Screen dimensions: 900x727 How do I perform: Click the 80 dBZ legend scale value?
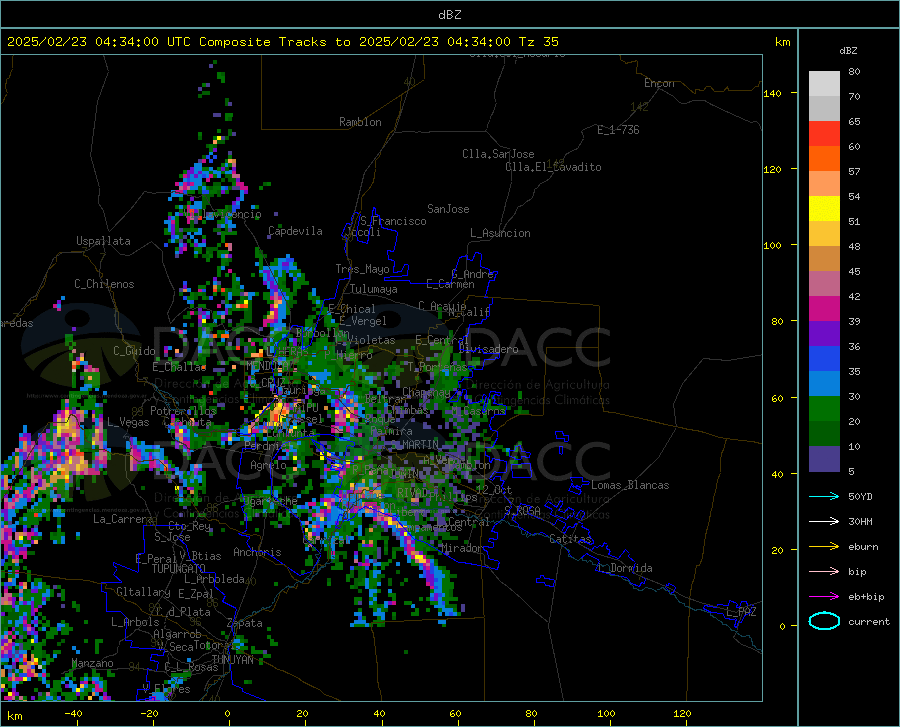tap(854, 72)
